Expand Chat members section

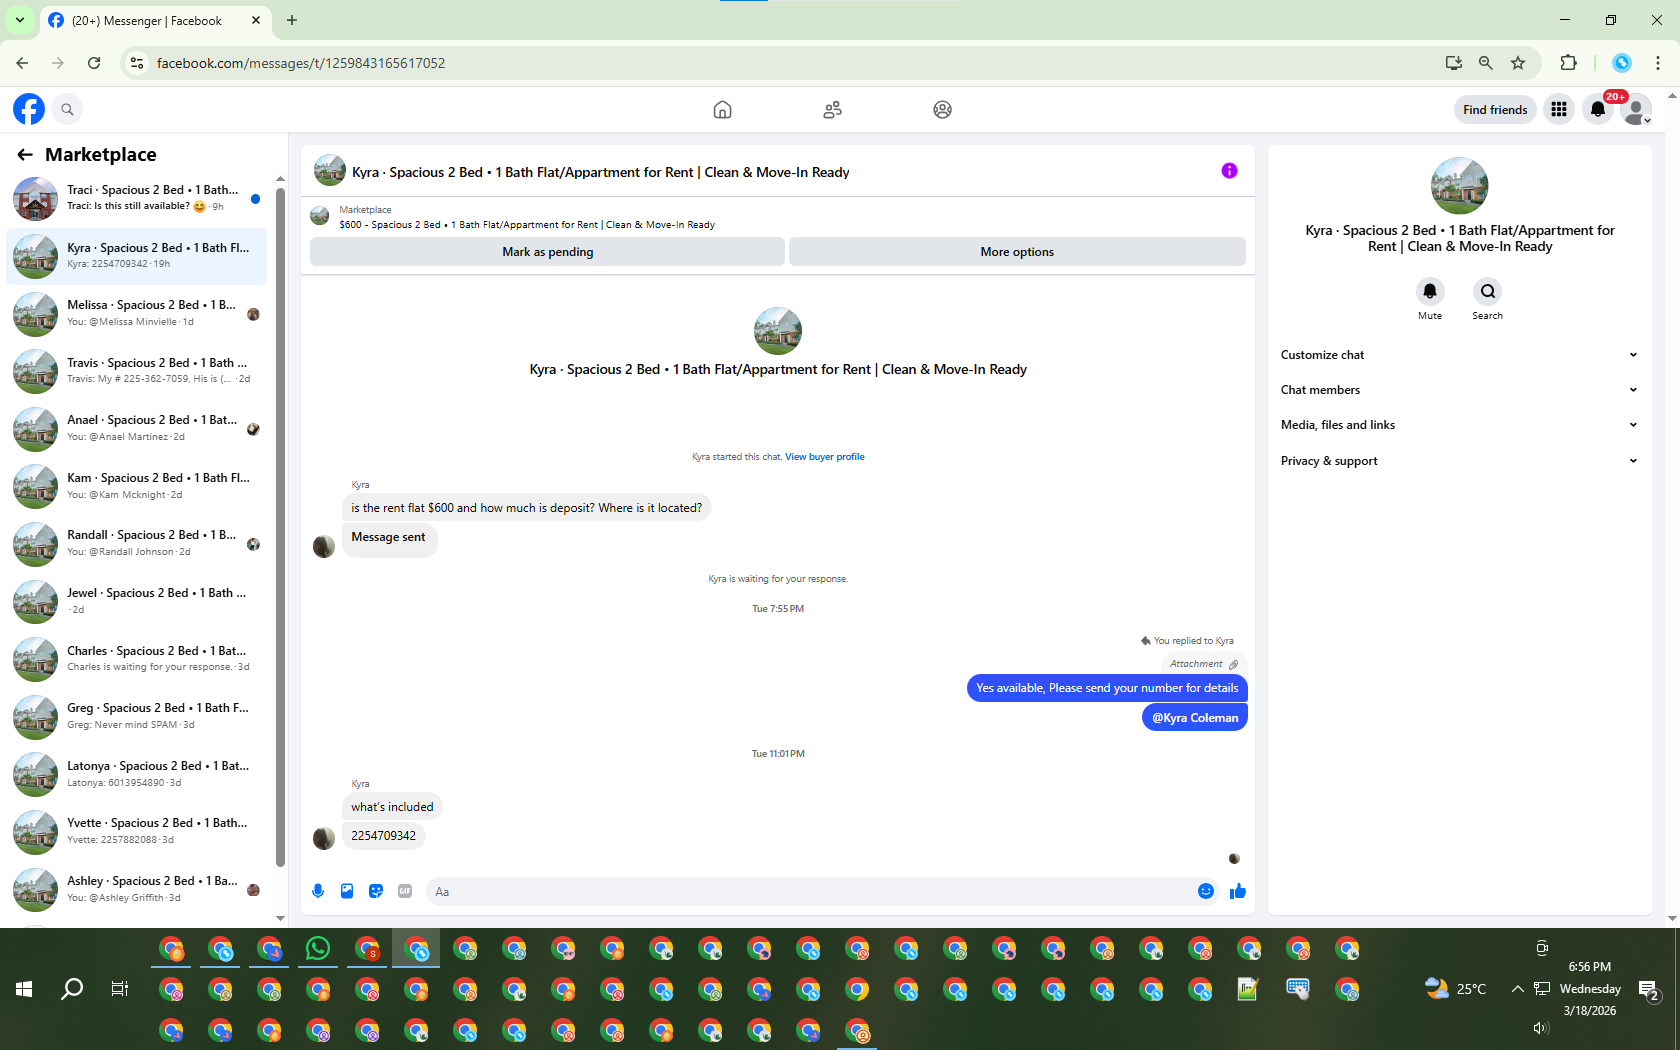click(x=1459, y=390)
